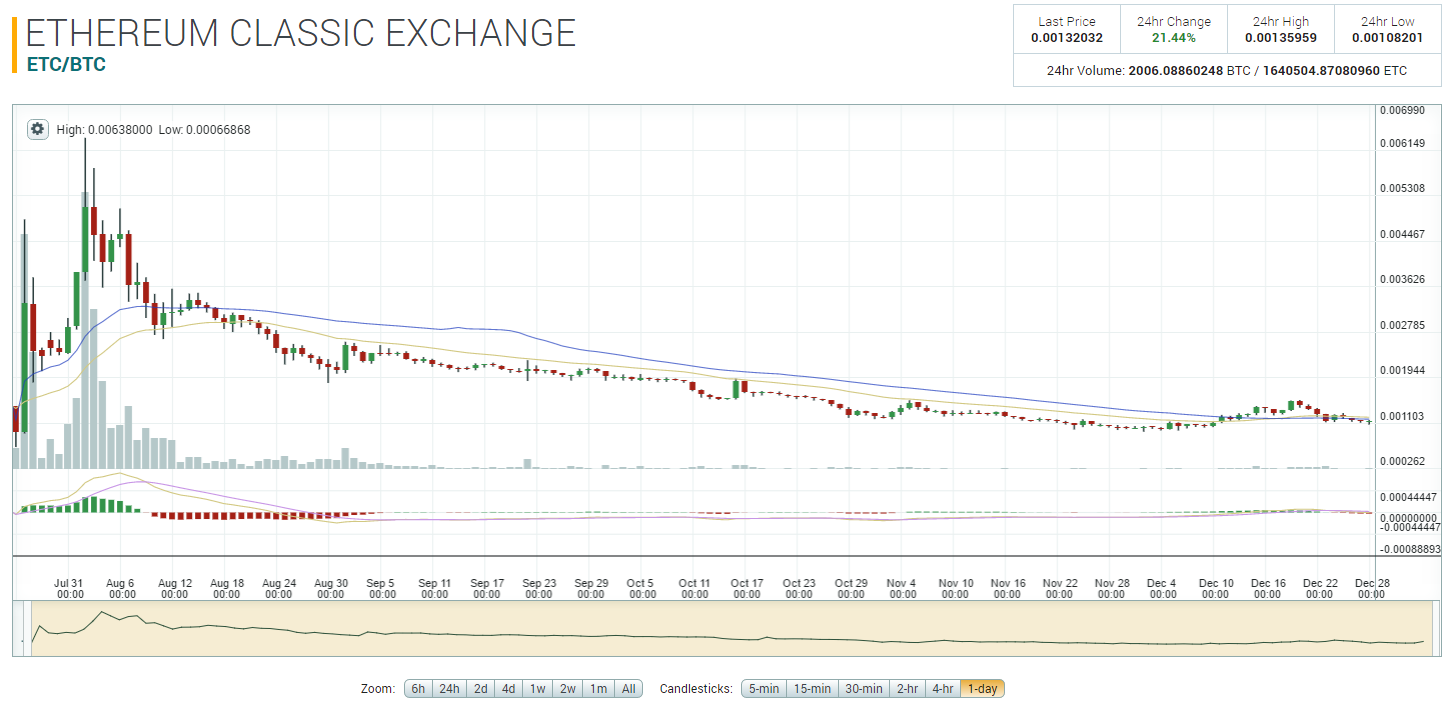Set chart zoom to 6h

418,689
